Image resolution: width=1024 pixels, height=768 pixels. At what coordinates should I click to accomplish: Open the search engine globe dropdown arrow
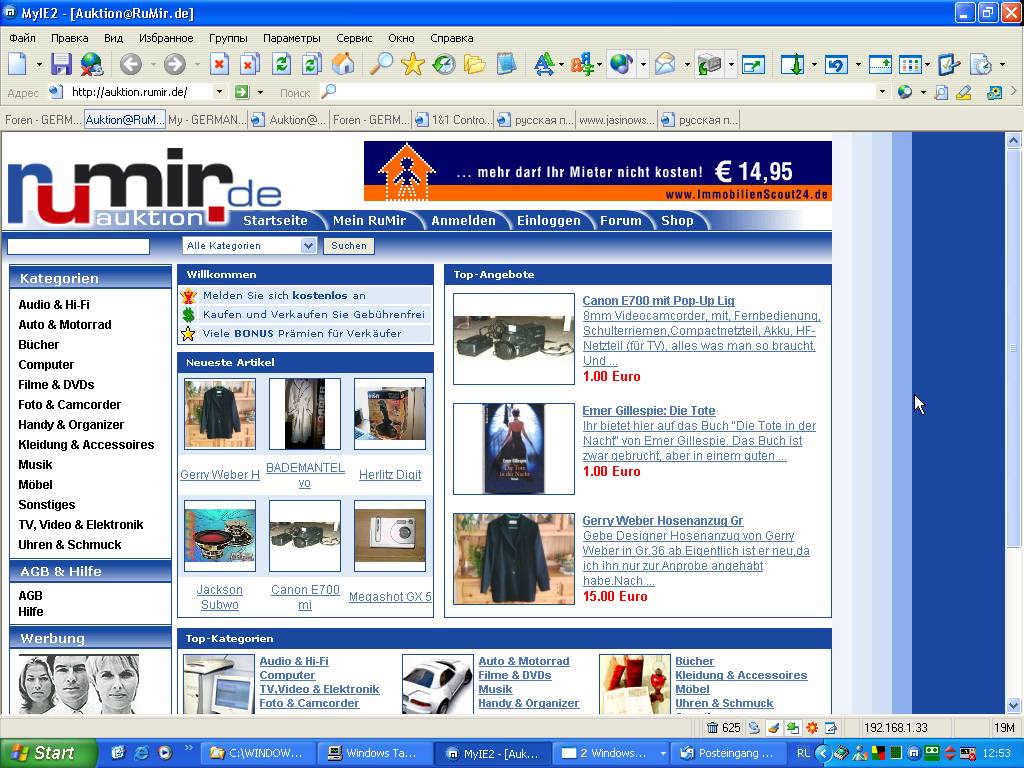coord(923,92)
